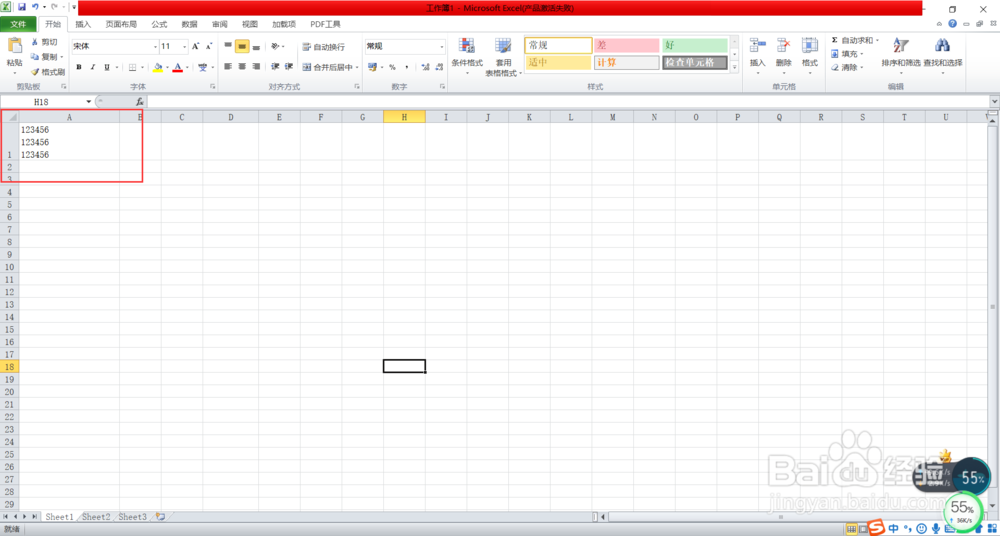Click Merge and Center (合并后居中) button
1000x536 pixels.
(327, 67)
